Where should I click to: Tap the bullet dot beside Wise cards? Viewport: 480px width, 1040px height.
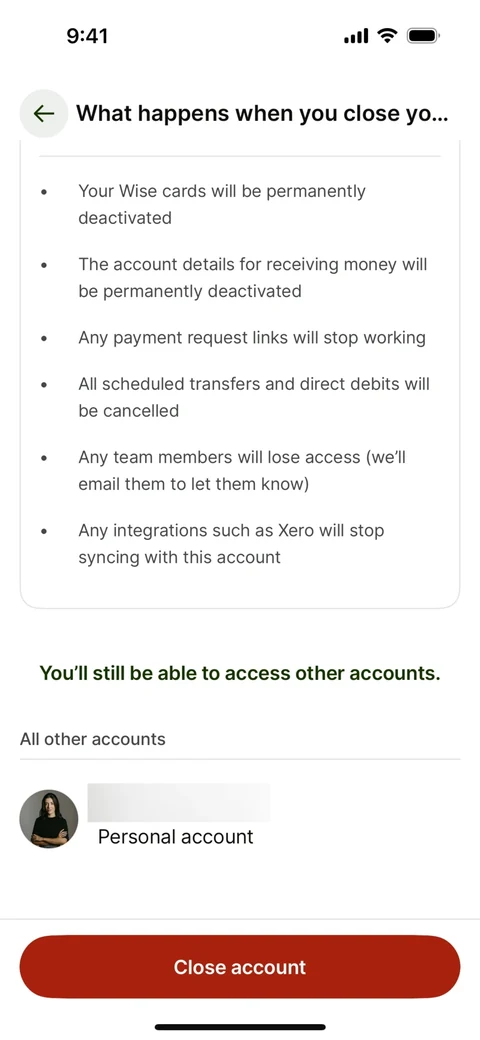coord(44,192)
